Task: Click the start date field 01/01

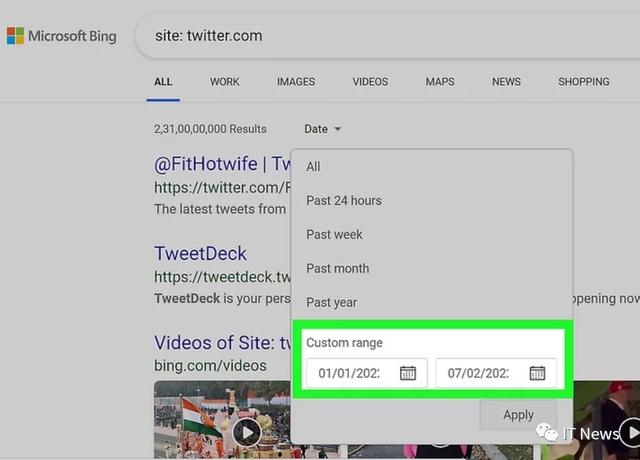Action: [x=348, y=373]
